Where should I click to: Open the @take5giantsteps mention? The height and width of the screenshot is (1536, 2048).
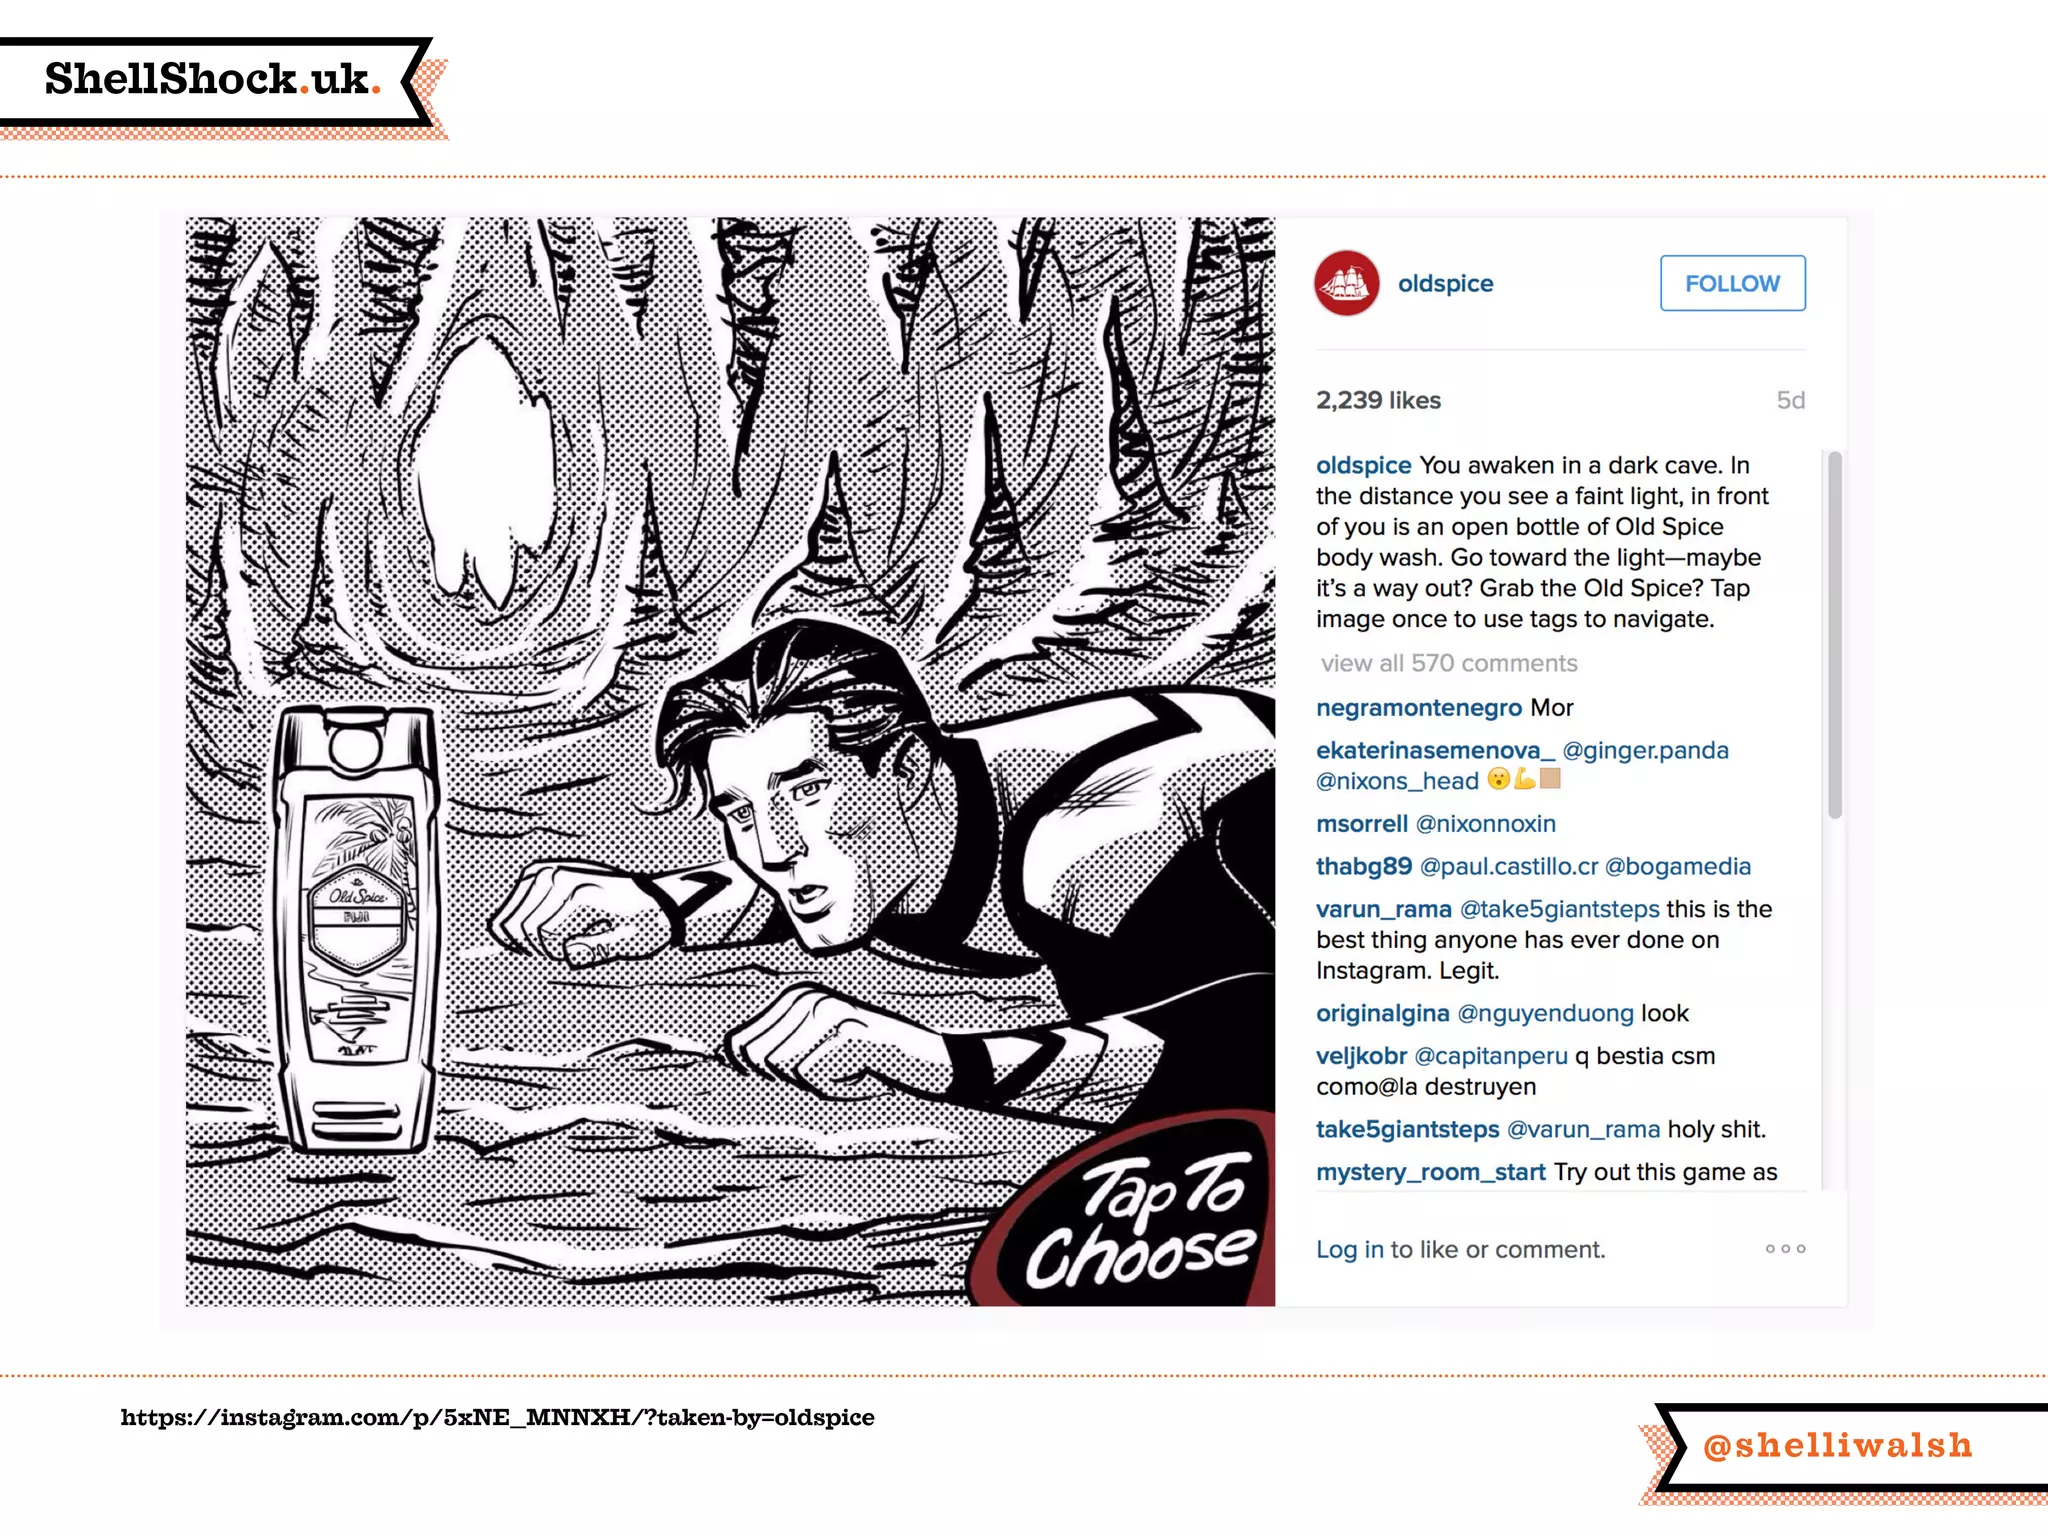[x=1559, y=909]
